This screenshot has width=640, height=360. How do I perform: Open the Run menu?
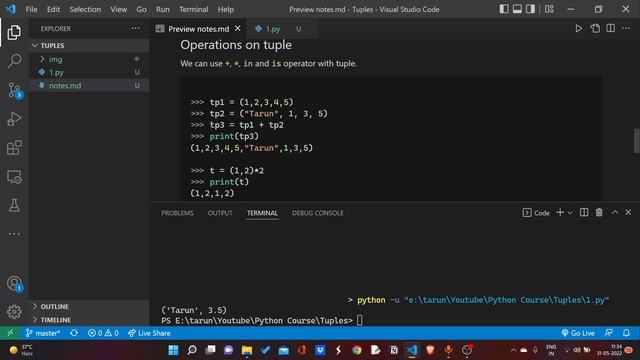(162, 9)
